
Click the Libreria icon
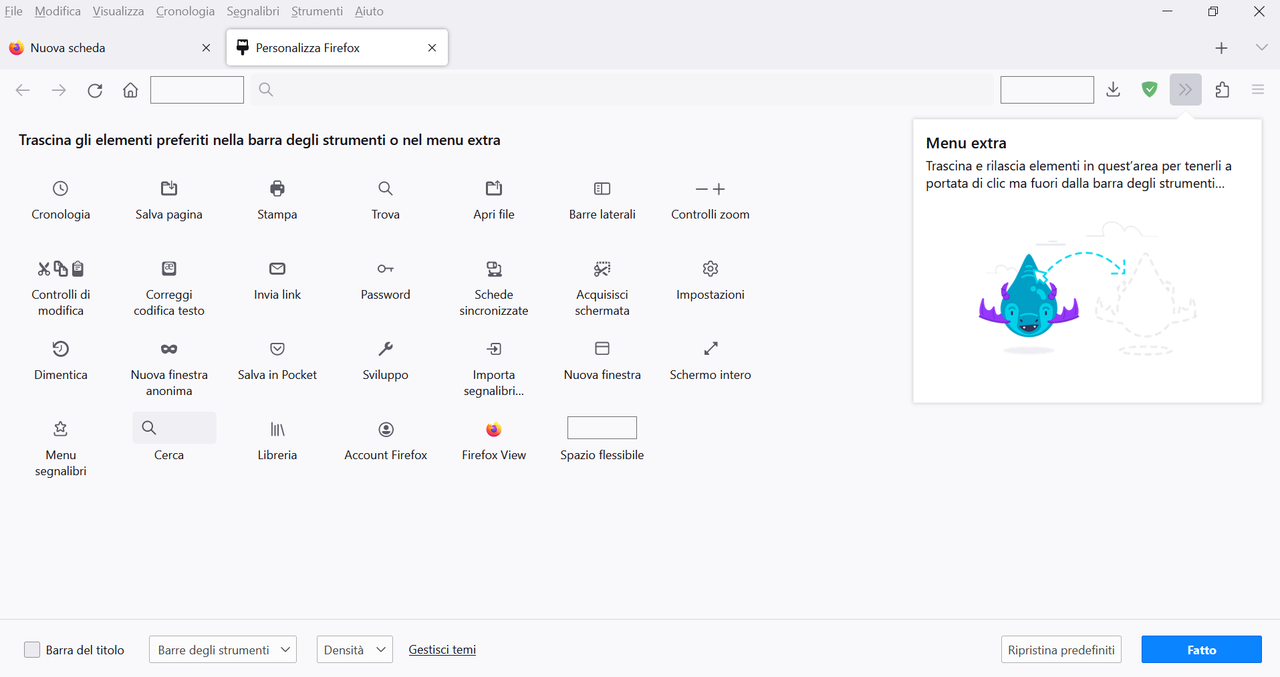tap(277, 428)
